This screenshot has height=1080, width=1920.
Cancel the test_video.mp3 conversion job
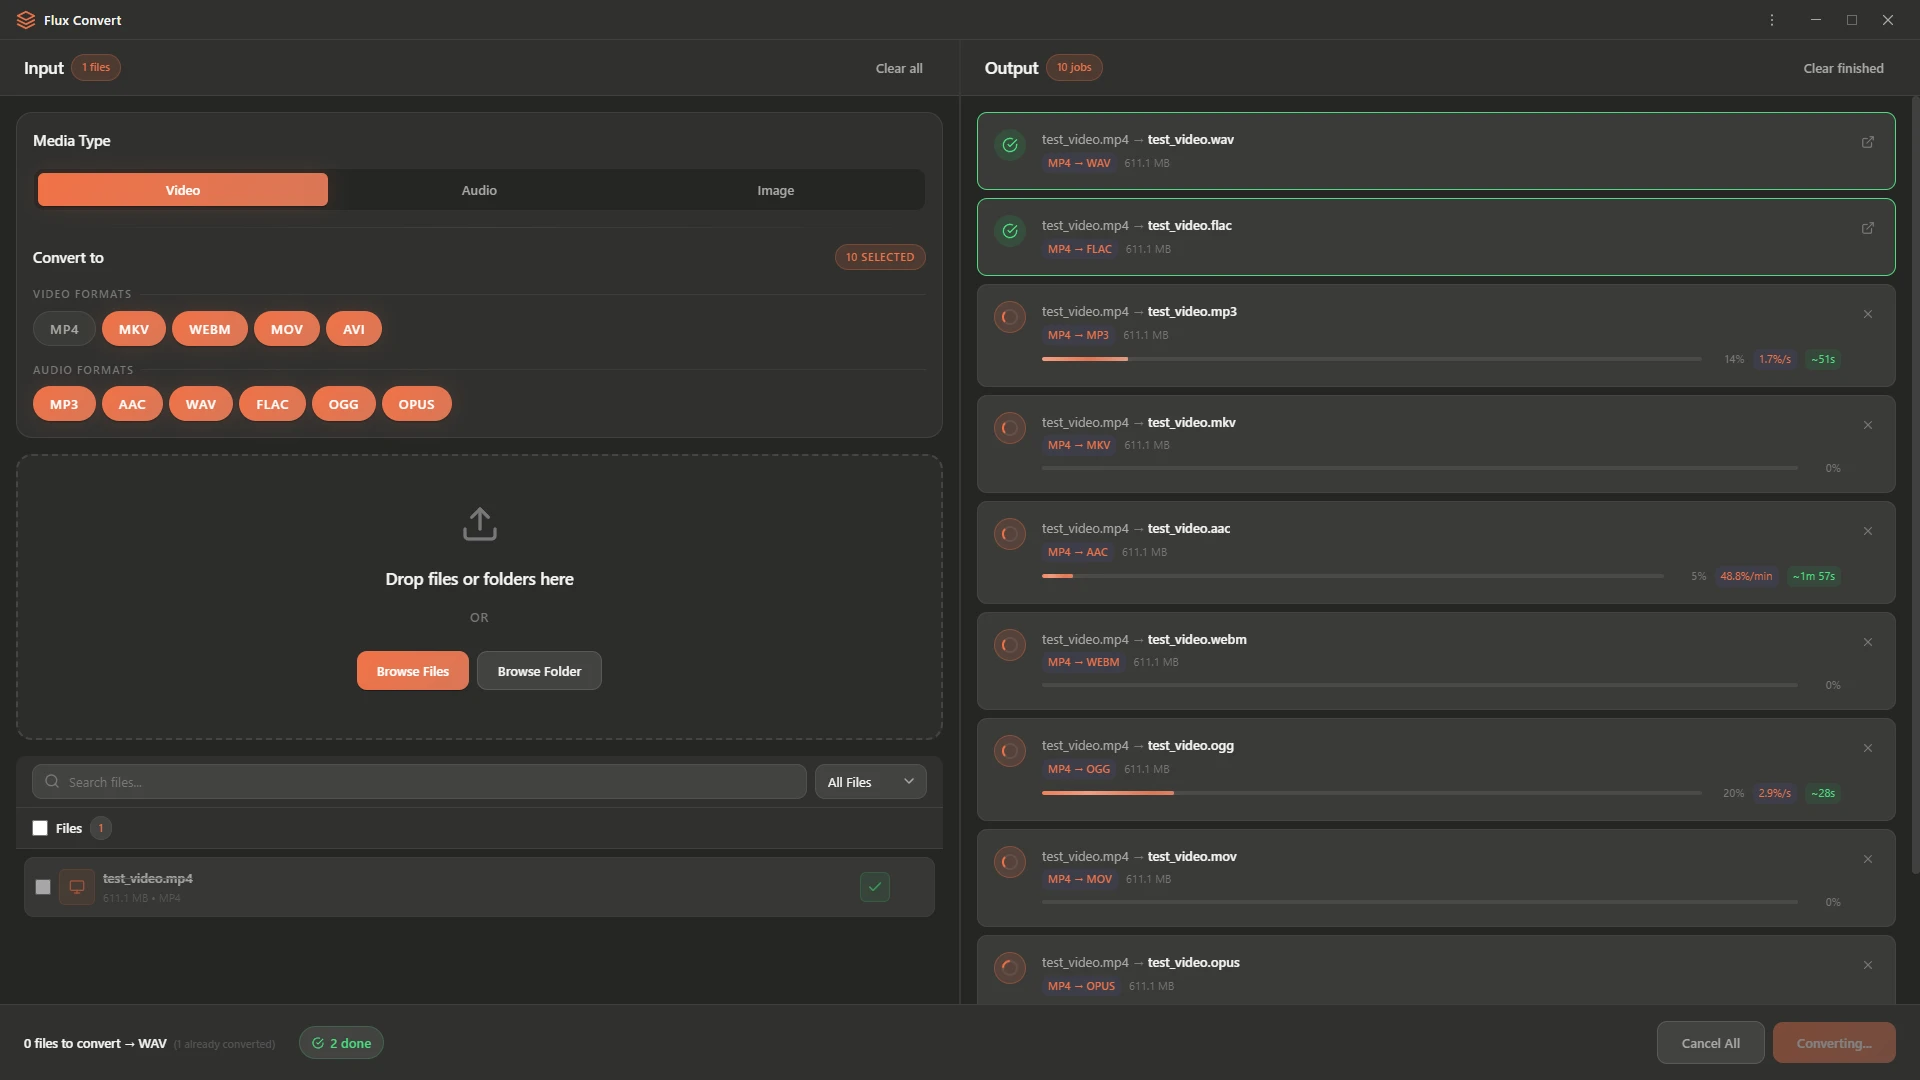[1867, 314]
